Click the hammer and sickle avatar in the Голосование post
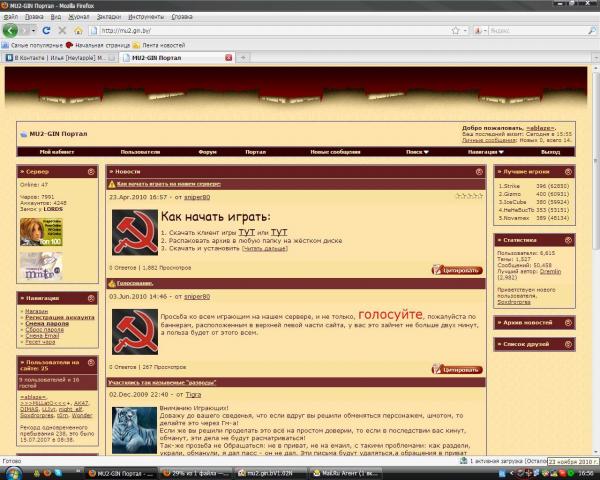Screen dimensions: 600x480 [135, 331]
